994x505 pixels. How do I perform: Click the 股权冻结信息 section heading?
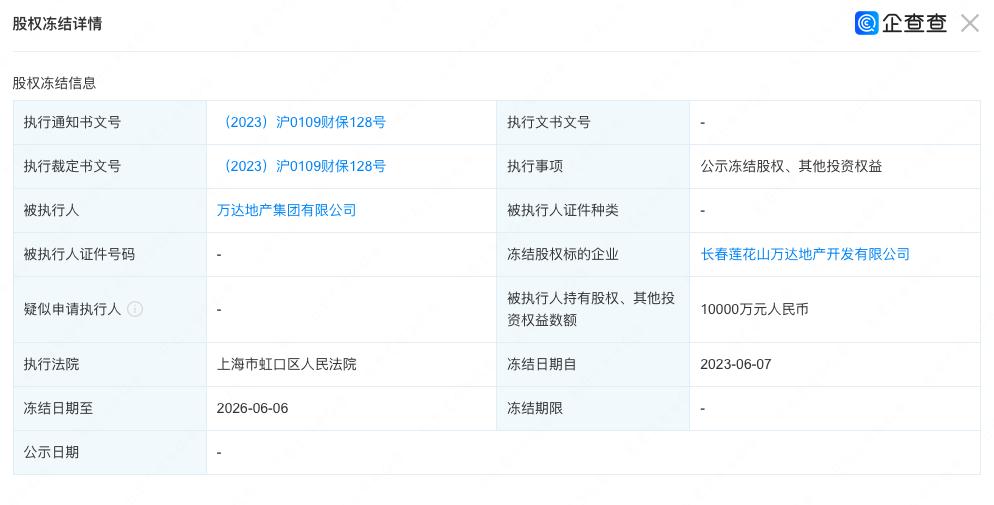tap(54, 83)
